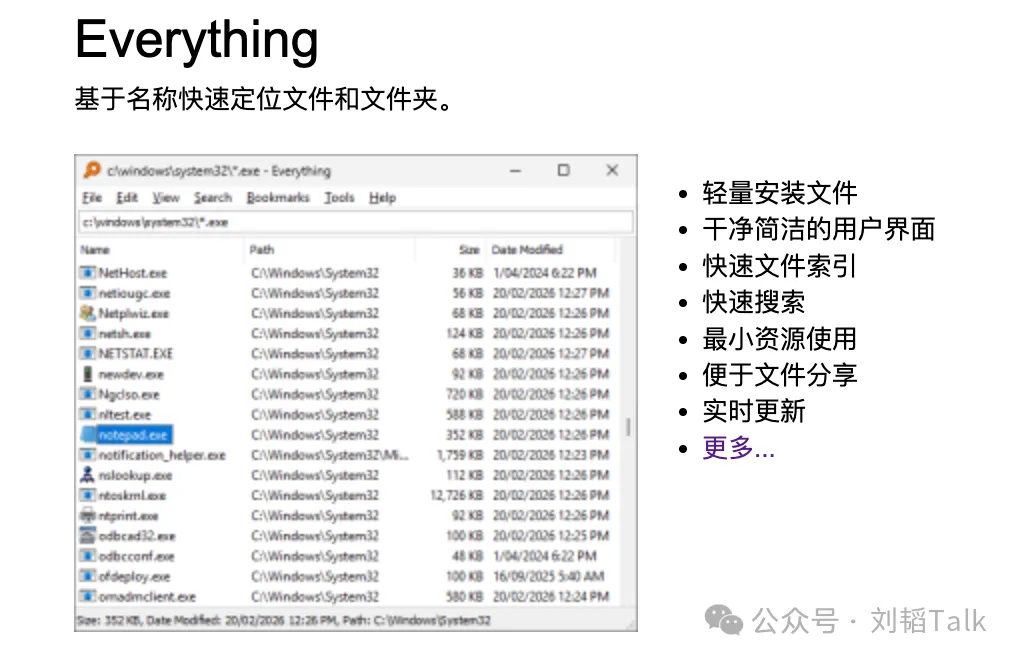Sort by the Path column header
1018x662 pixels.
point(262,250)
